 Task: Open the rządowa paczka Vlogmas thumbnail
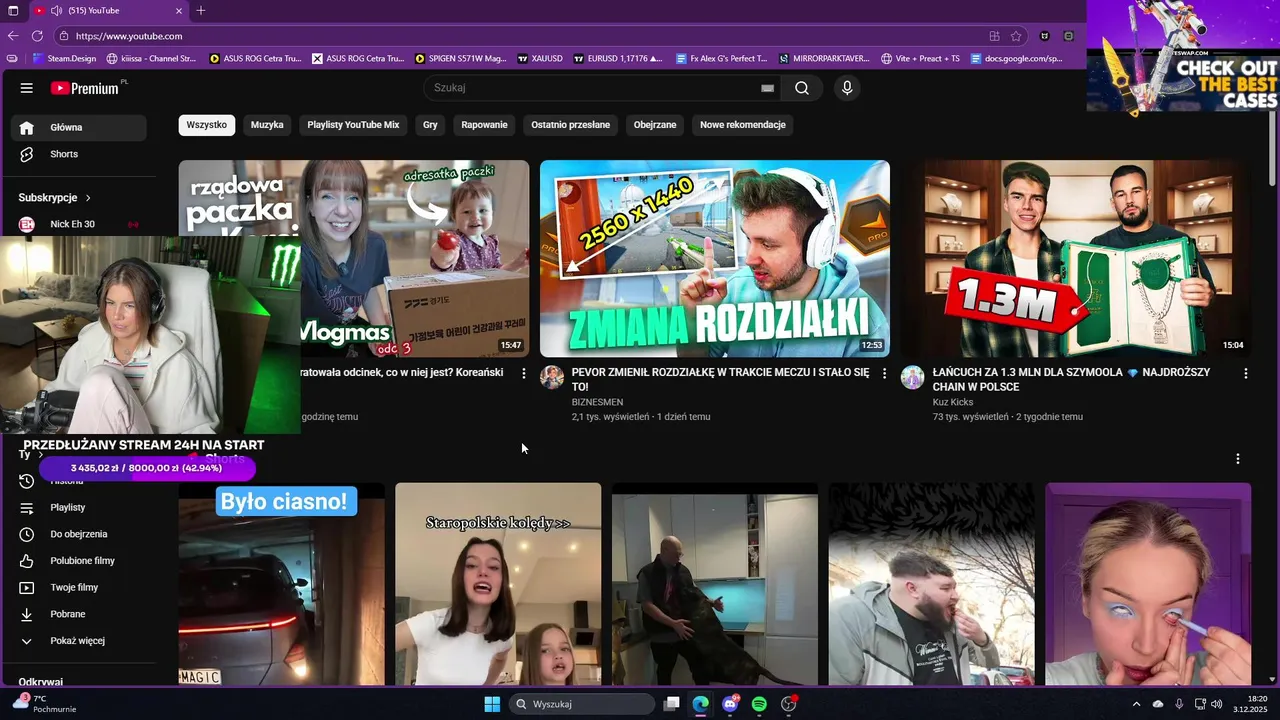click(415, 258)
